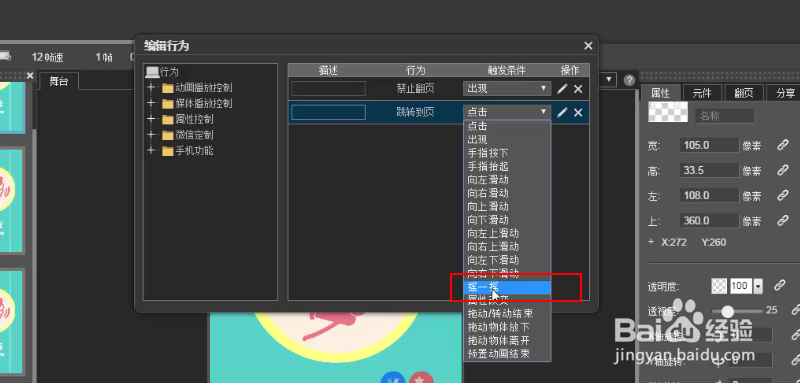Close the 编辑行为 dialog
Image resolution: width=800 pixels, height=383 pixels.
tap(588, 46)
